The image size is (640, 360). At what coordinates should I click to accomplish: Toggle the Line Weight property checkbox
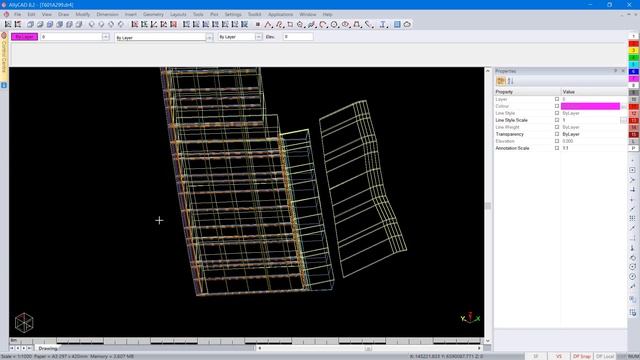tap(557, 127)
